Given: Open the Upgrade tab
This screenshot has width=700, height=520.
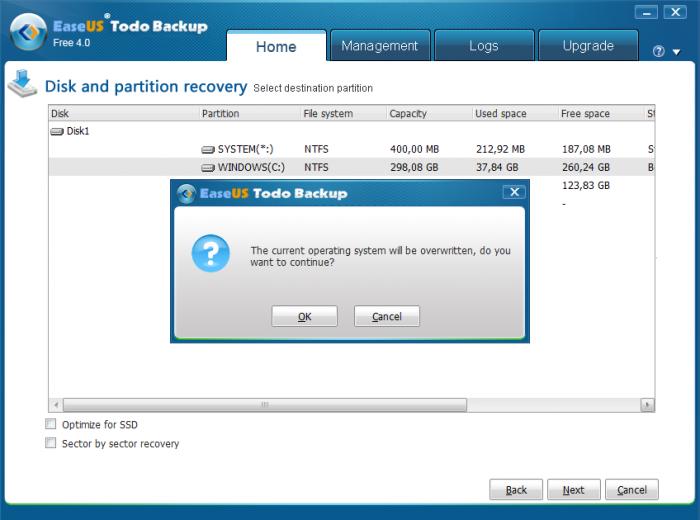Looking at the screenshot, I should [x=588, y=46].
